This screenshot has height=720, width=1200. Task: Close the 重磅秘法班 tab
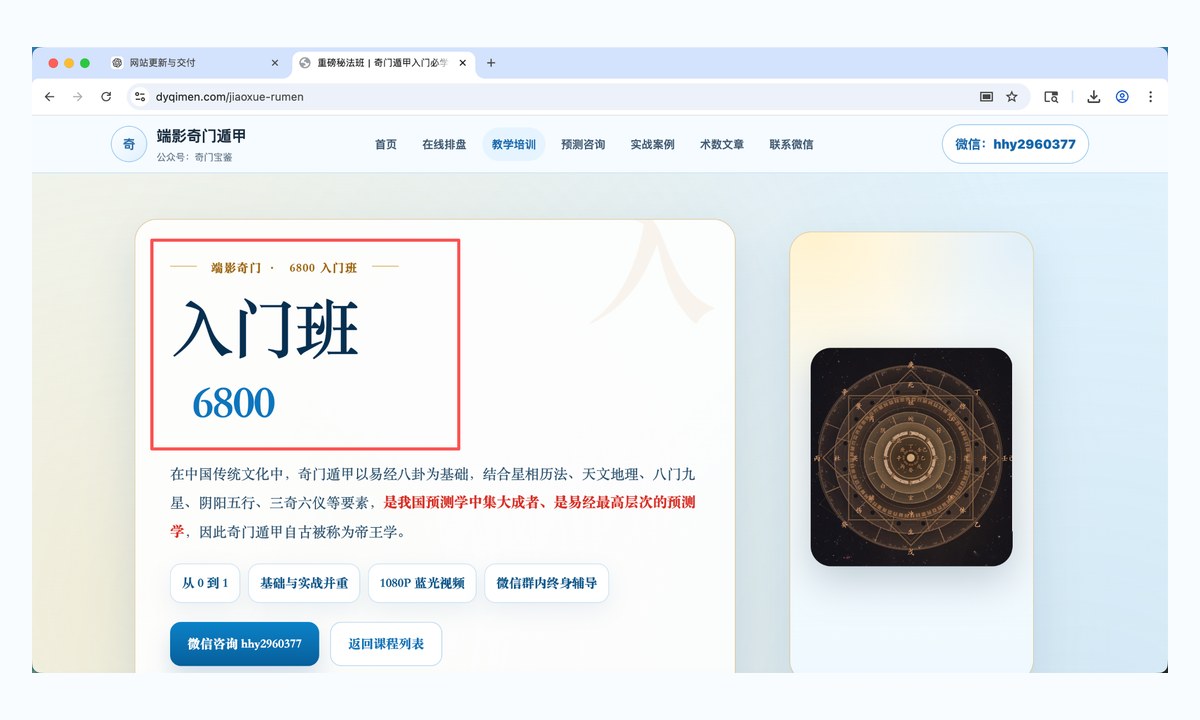click(x=462, y=63)
